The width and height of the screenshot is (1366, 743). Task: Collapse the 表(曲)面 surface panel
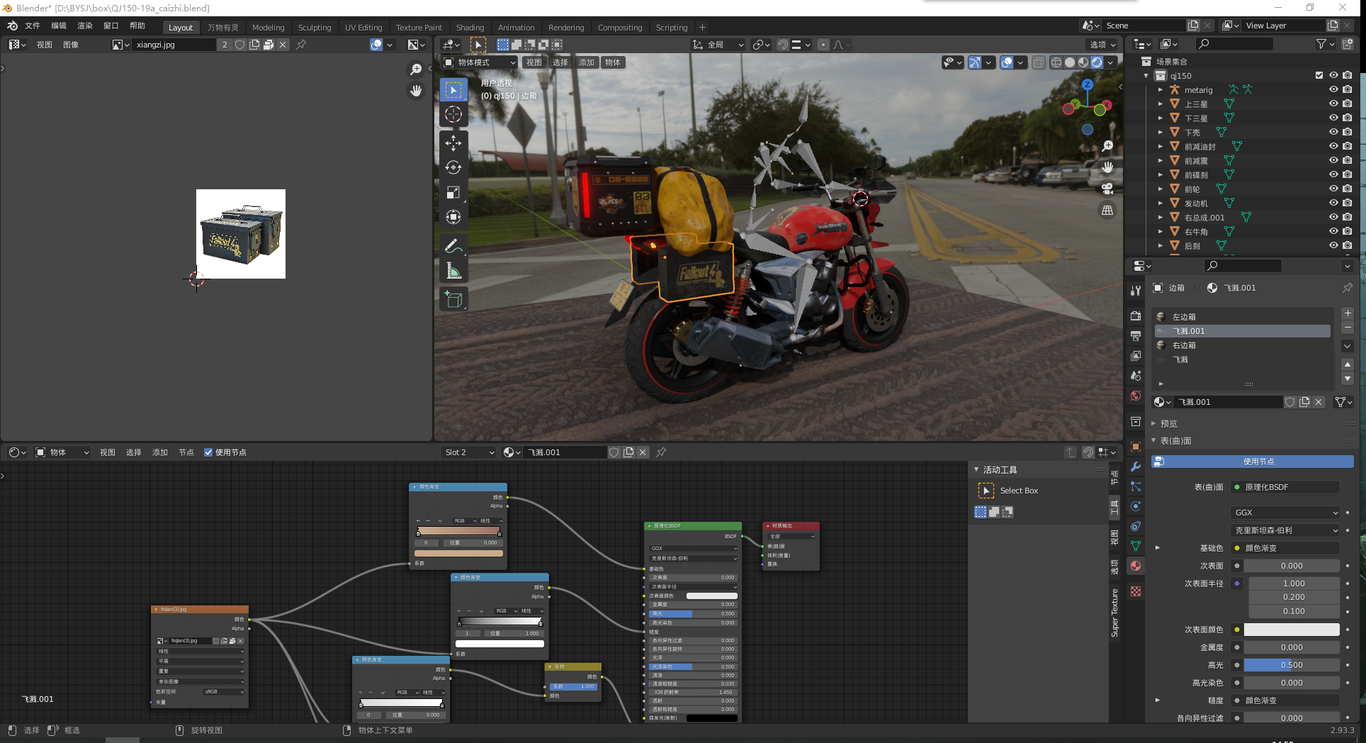coord(1153,441)
